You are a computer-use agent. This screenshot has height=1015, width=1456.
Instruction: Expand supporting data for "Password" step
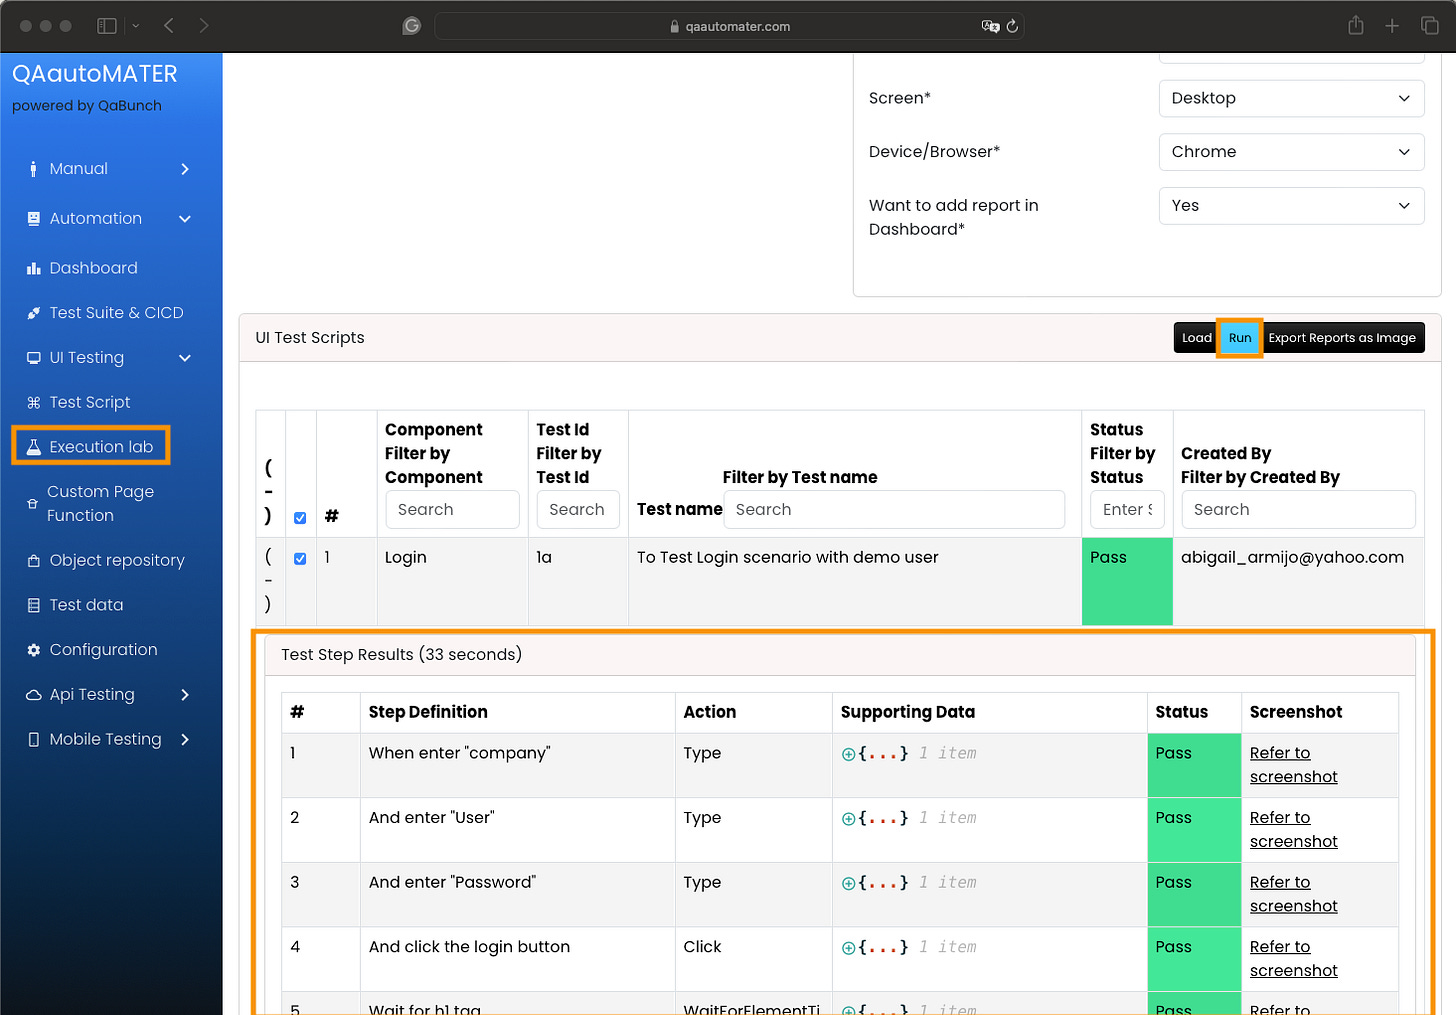pos(848,884)
